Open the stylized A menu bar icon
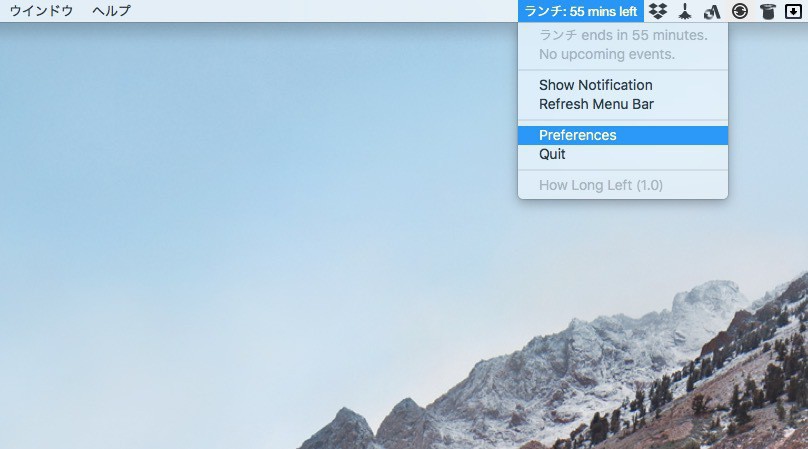Screen dimensions: 808x449 pyautogui.click(x=712, y=11)
